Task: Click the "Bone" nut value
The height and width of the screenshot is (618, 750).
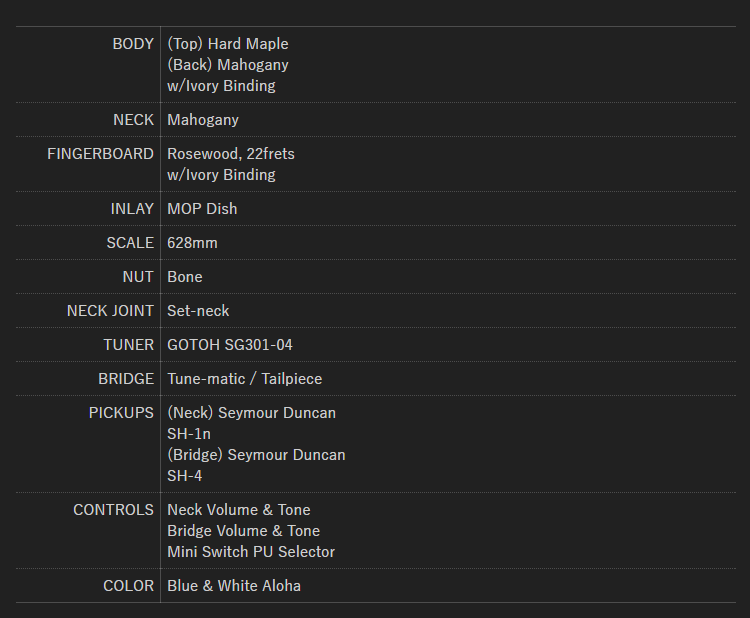Action: point(184,277)
